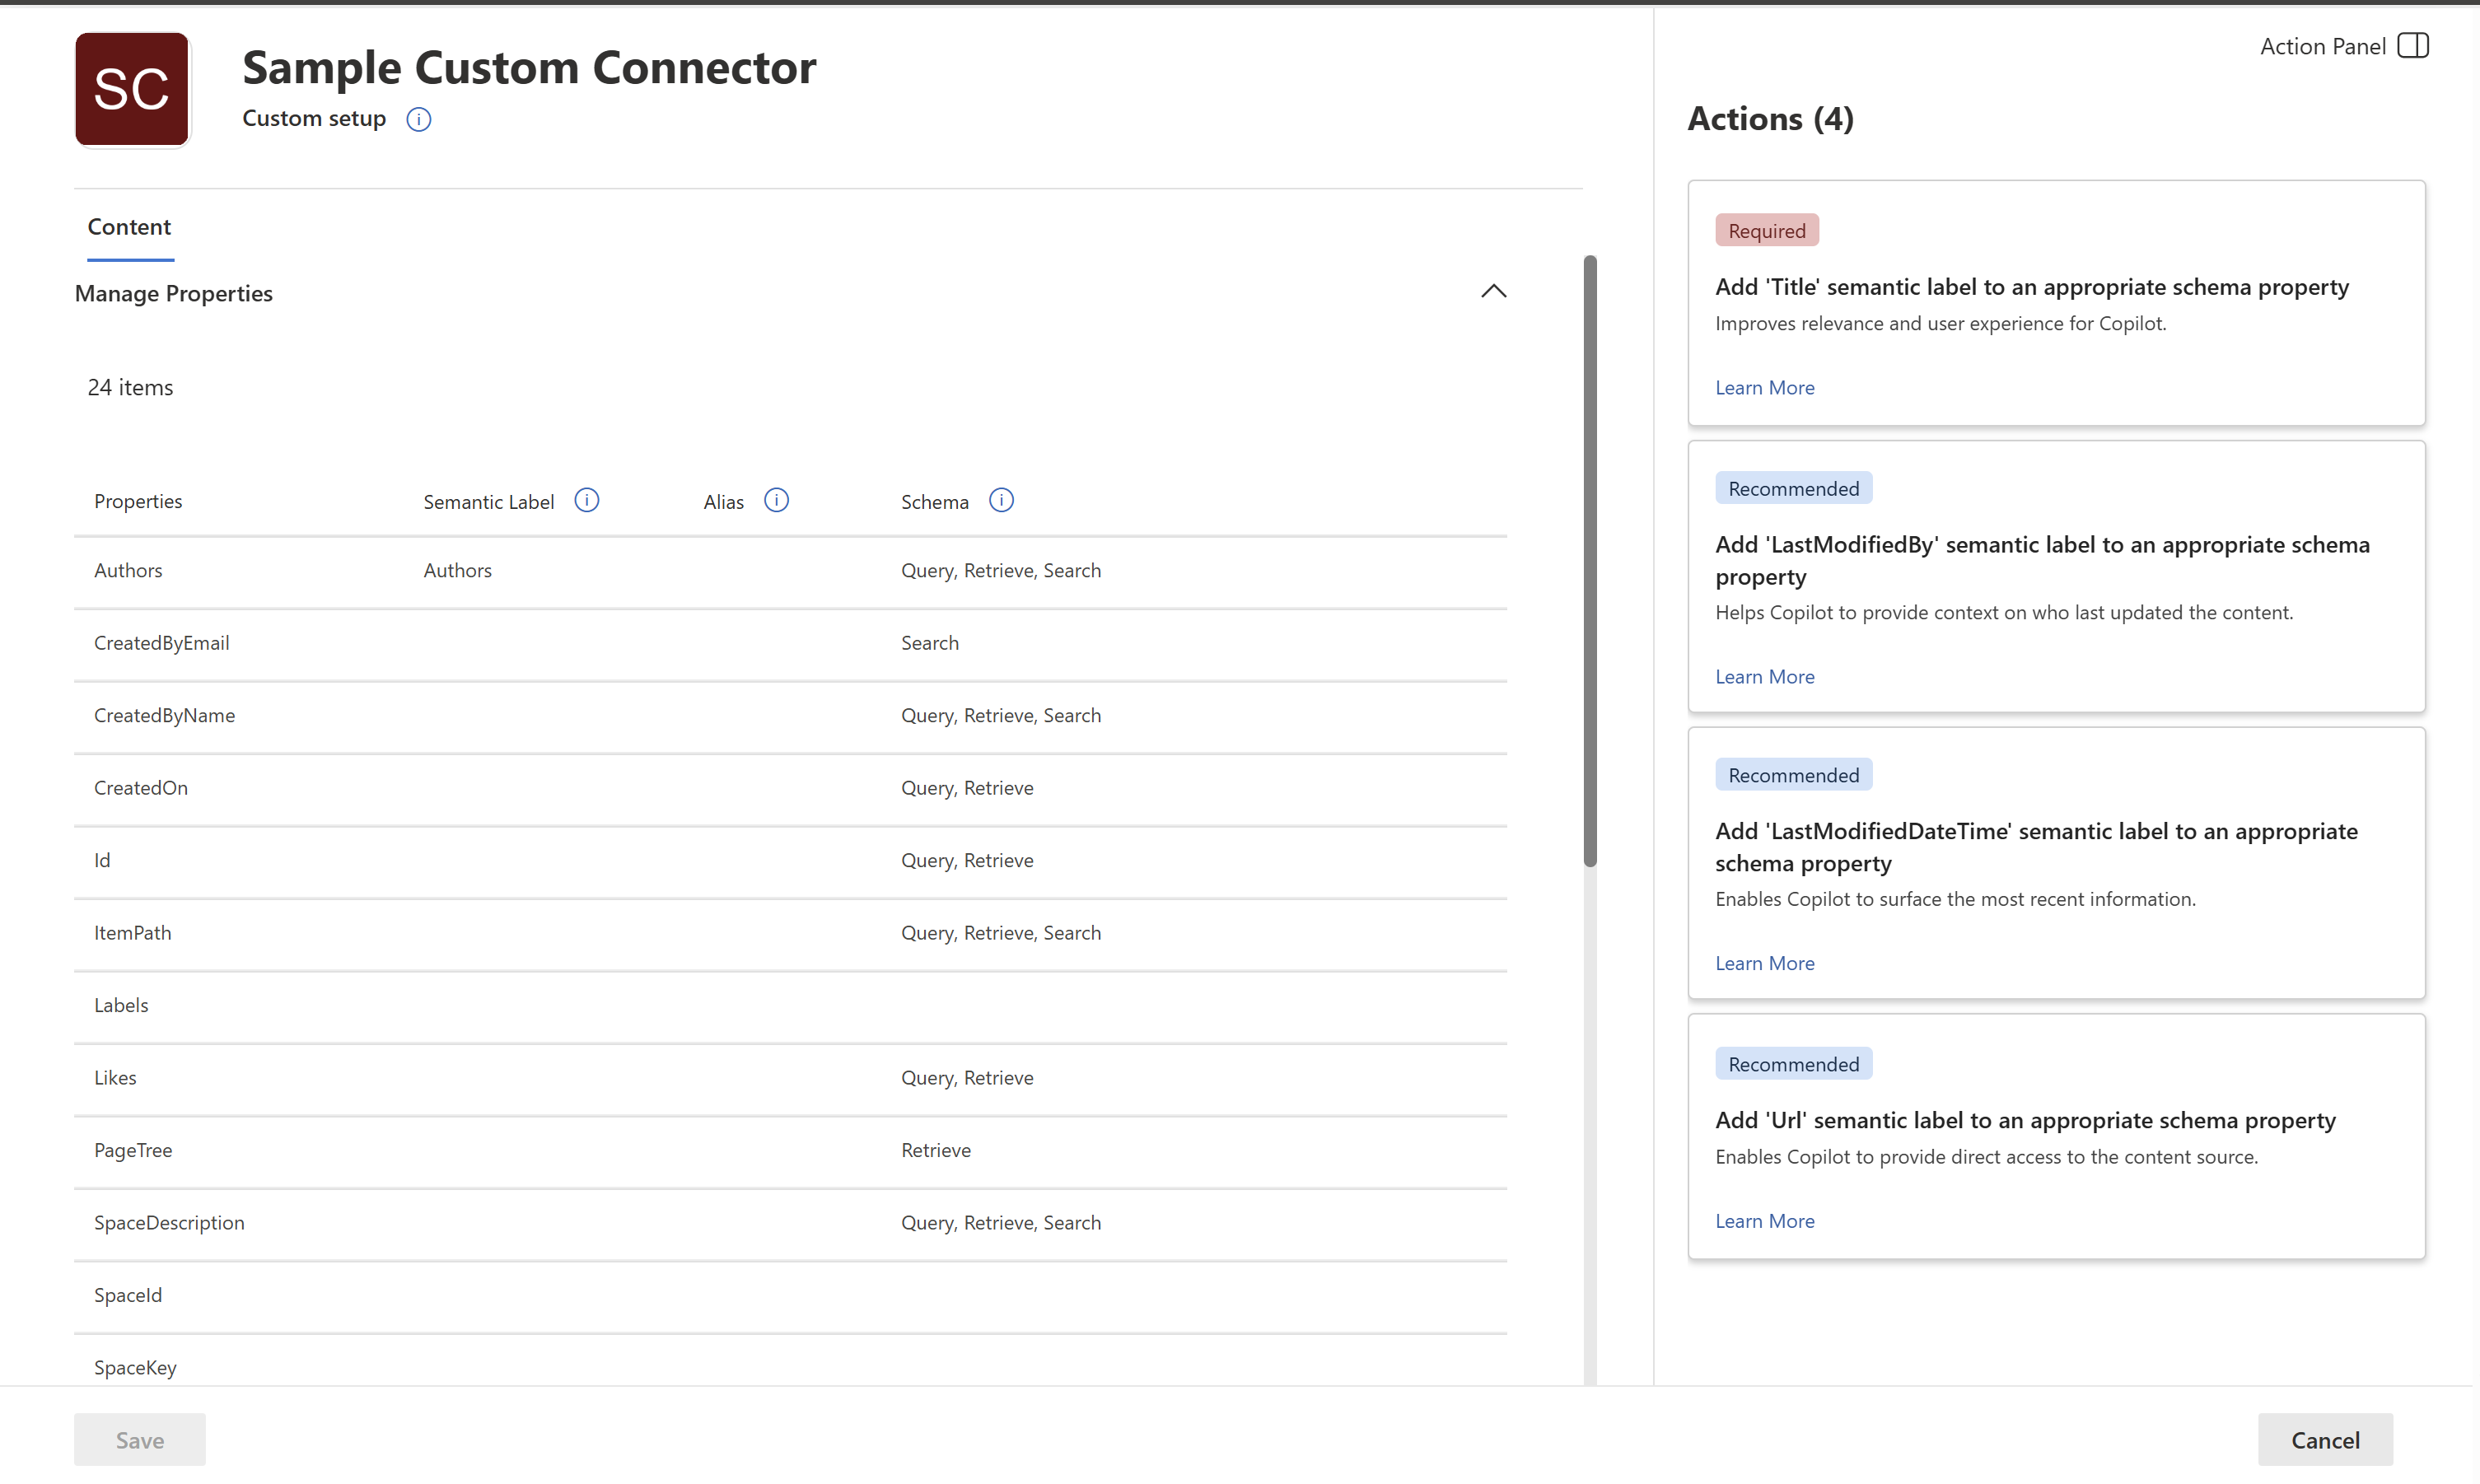Click the properties list scrollbar
2480x1484 pixels.
1590,560
